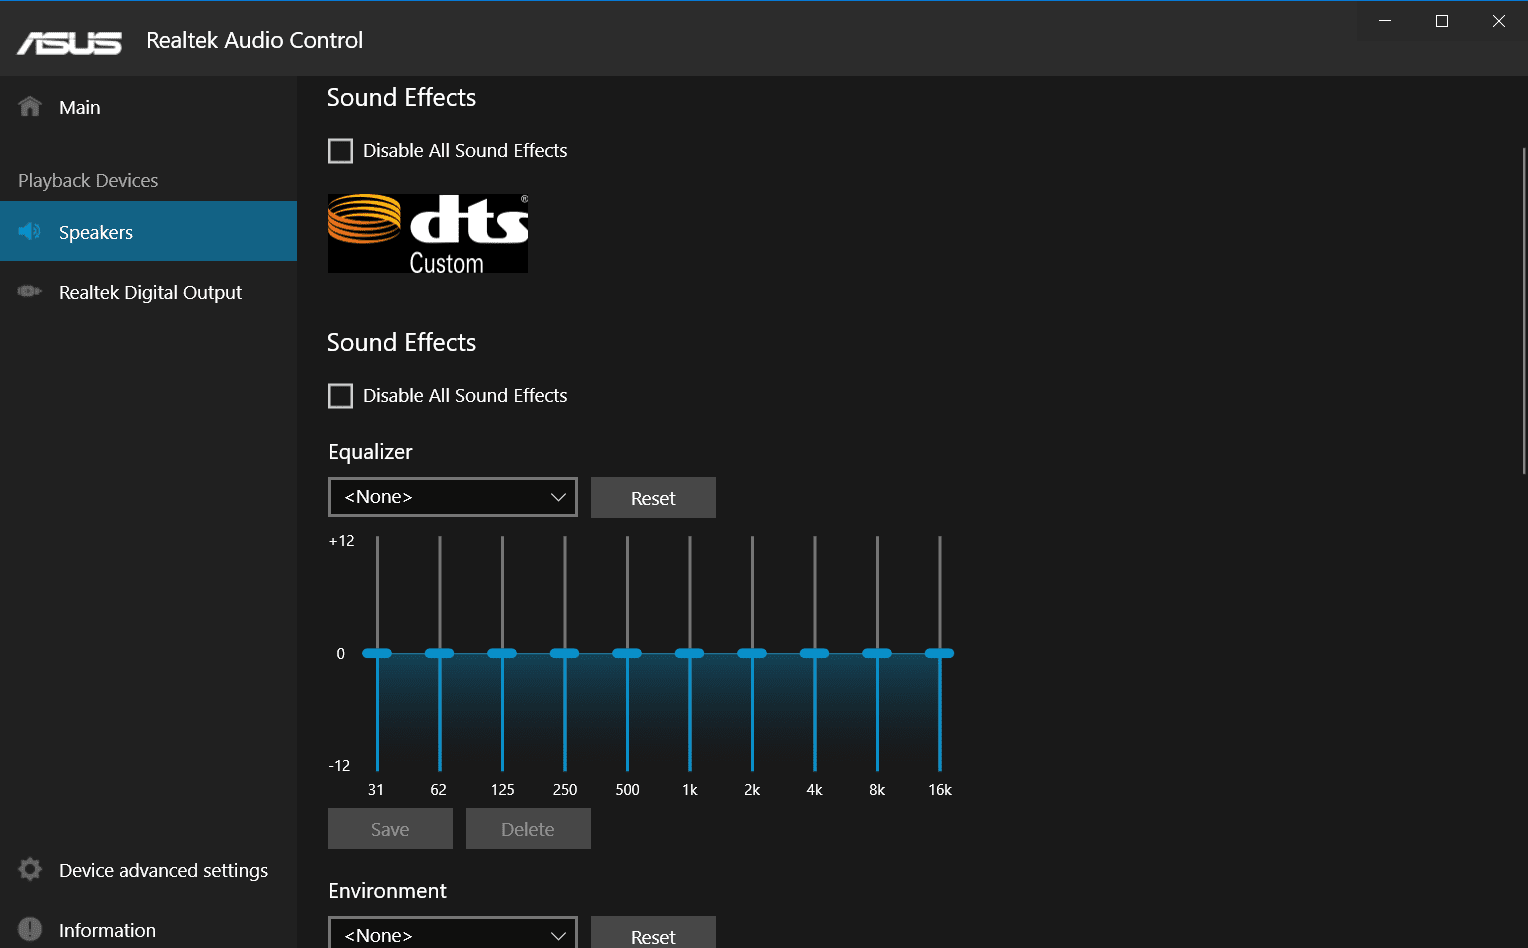Click the Delete equalizer preset button
This screenshot has width=1528, height=948.
tap(528, 829)
